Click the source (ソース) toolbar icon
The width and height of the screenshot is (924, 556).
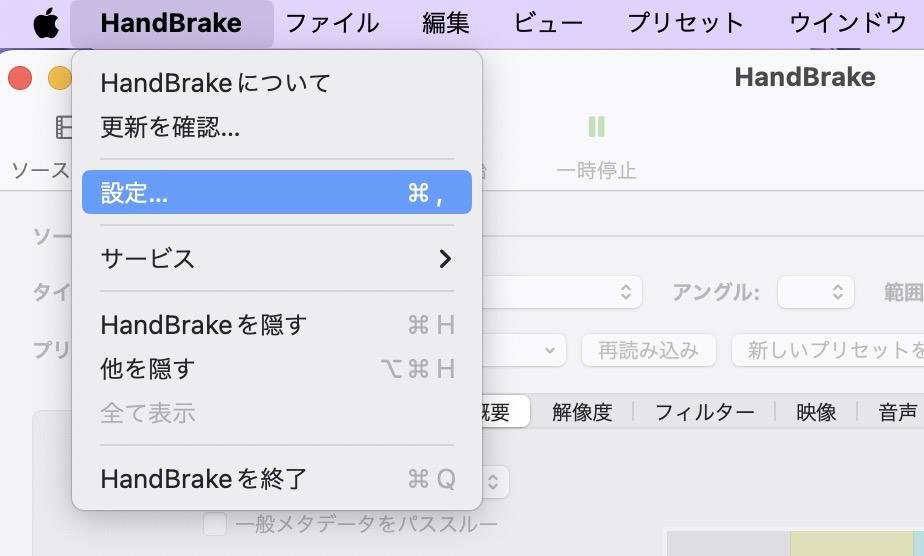point(64,127)
